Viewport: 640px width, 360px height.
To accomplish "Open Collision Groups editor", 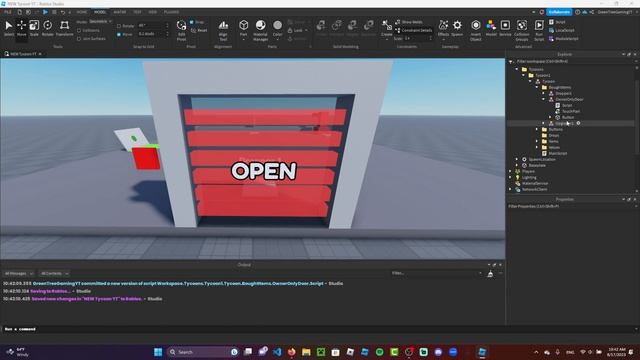I will 522,30.
